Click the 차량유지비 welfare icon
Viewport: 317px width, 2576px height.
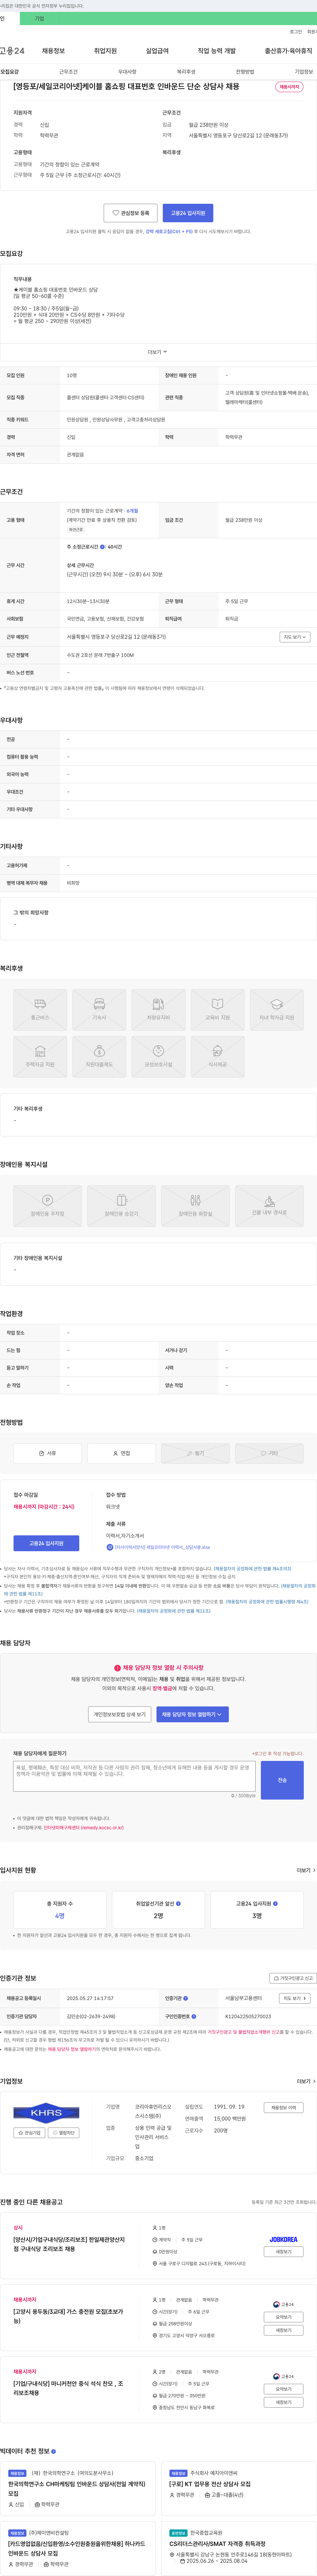[x=158, y=1010]
